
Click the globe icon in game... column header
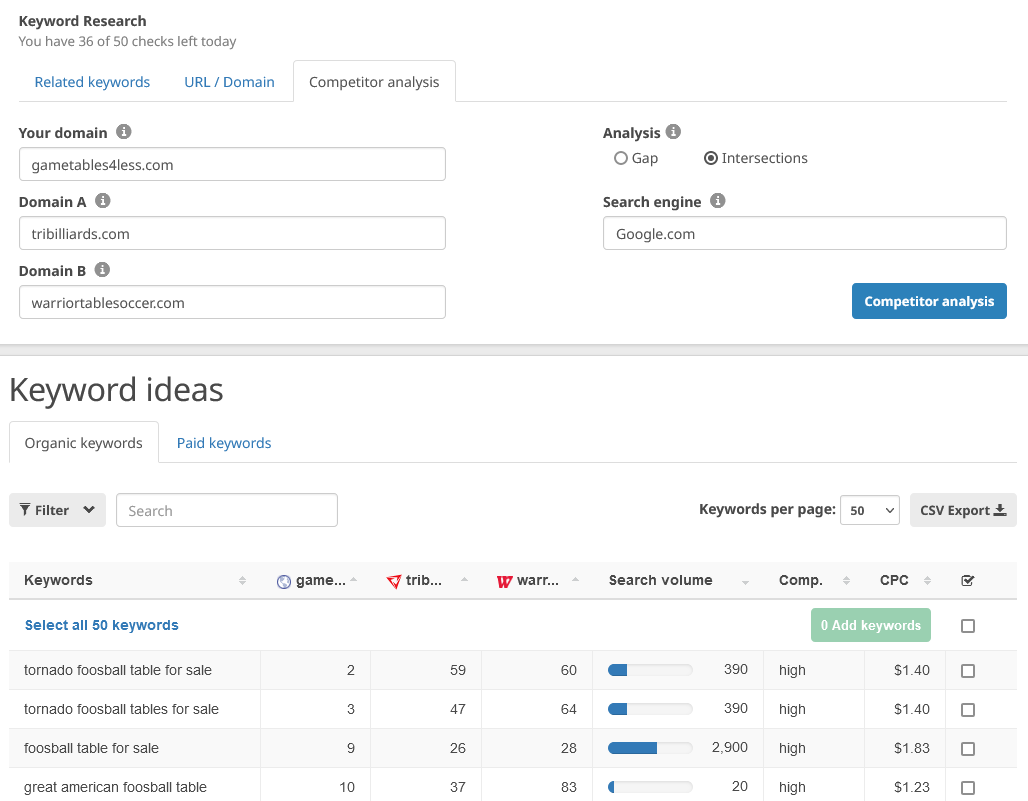[x=284, y=581]
